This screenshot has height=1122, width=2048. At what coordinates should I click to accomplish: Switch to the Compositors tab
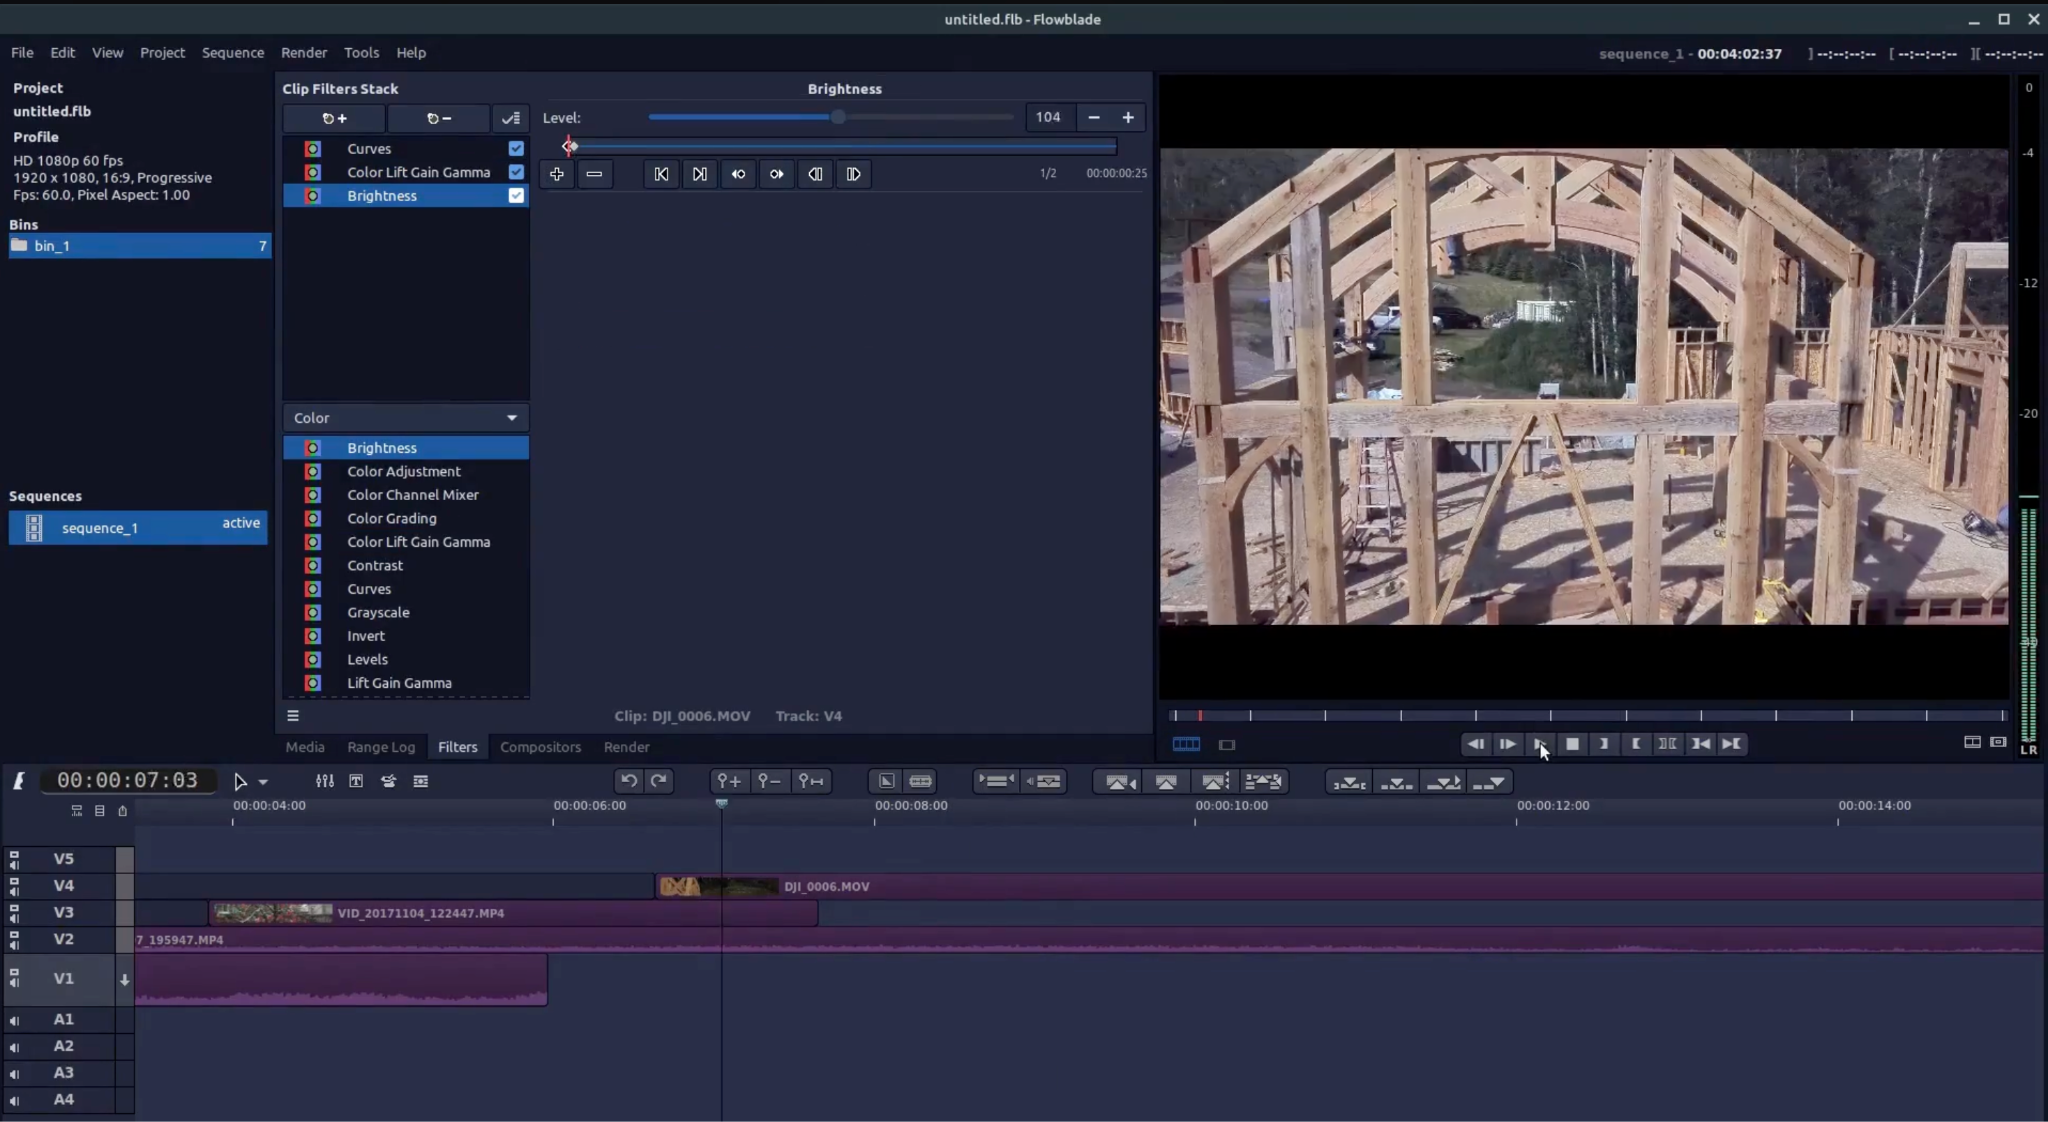(x=539, y=747)
